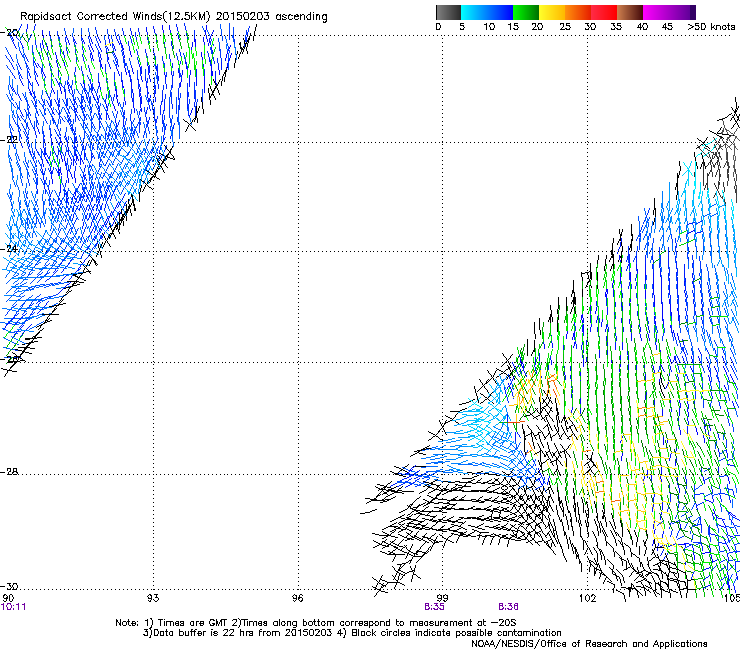Click the orange 25-30 knots legend segment
The image size is (740, 650).
pos(578,12)
